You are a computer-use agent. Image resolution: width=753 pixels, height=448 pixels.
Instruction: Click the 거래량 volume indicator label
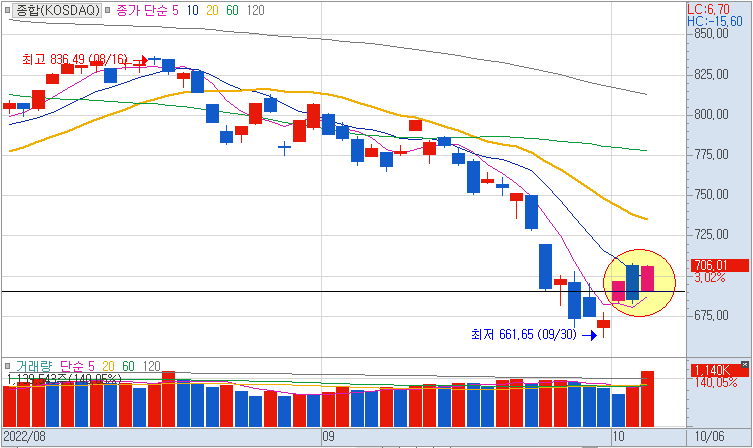coord(34,366)
